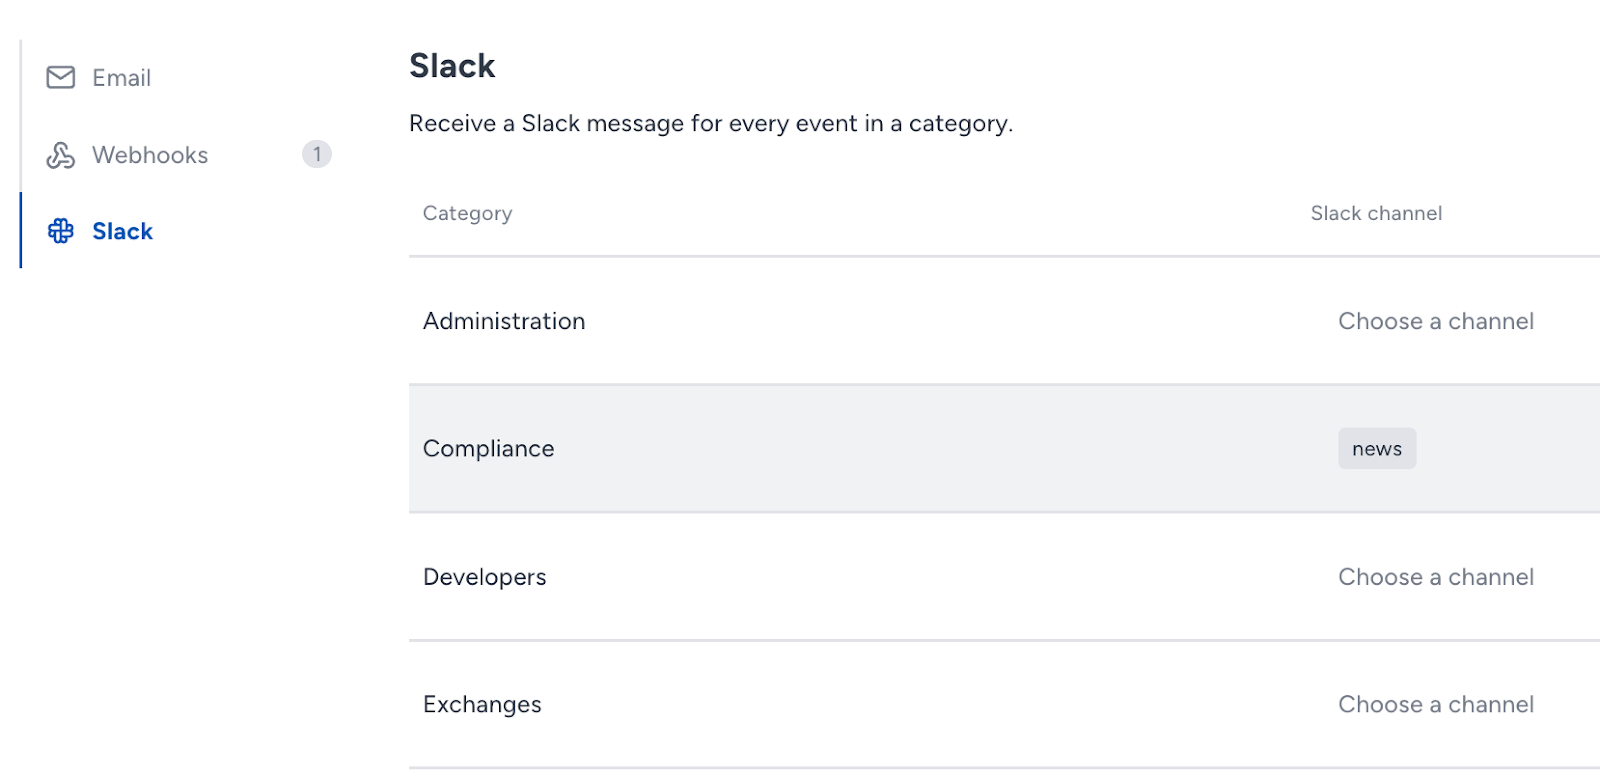Click the Slack page heading

452,66
